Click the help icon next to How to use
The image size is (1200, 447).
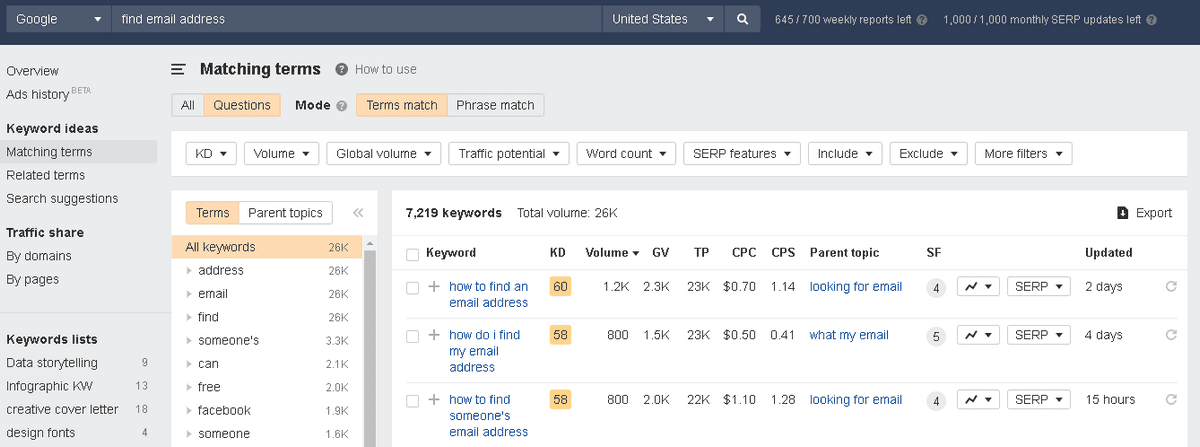[342, 69]
